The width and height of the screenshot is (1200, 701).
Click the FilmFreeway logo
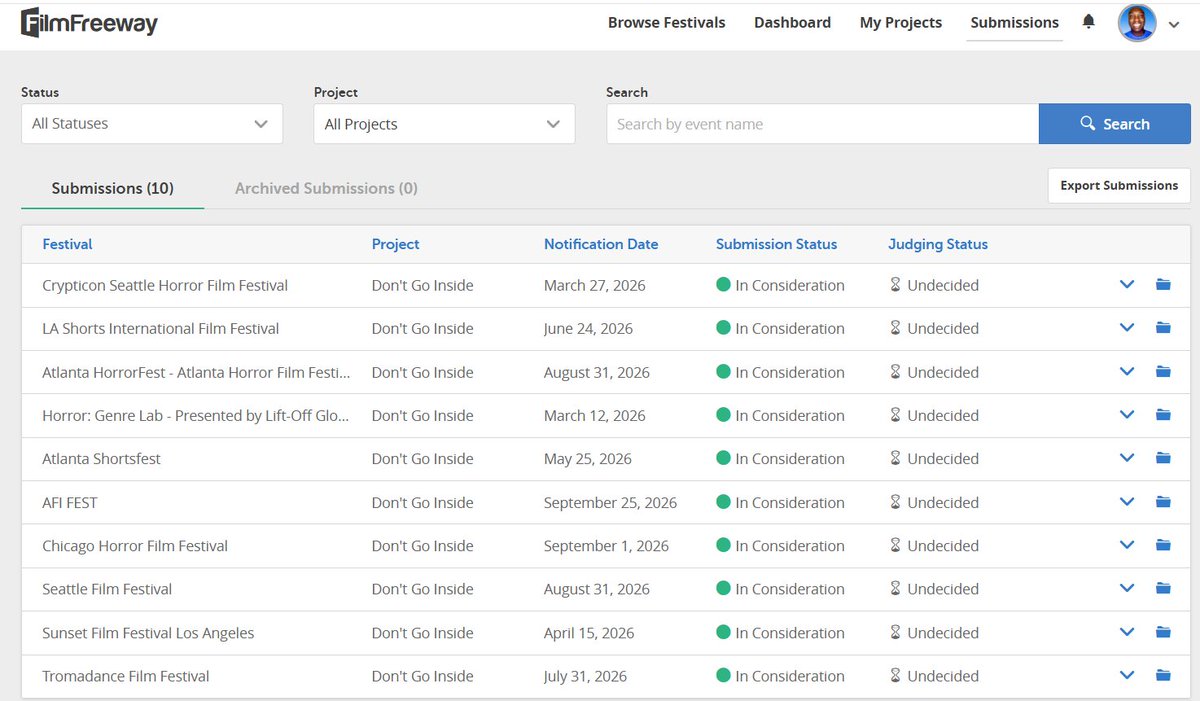89,22
